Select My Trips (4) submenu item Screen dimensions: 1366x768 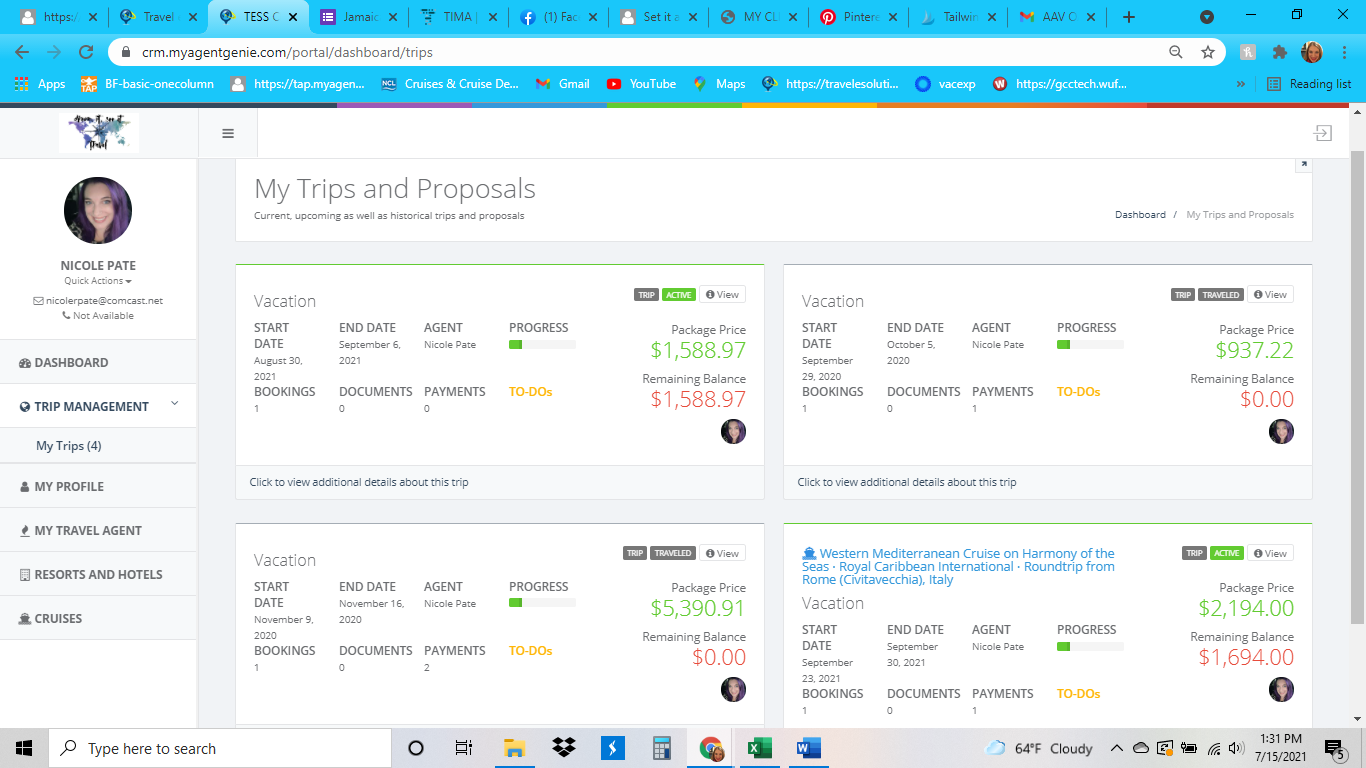[69, 446]
